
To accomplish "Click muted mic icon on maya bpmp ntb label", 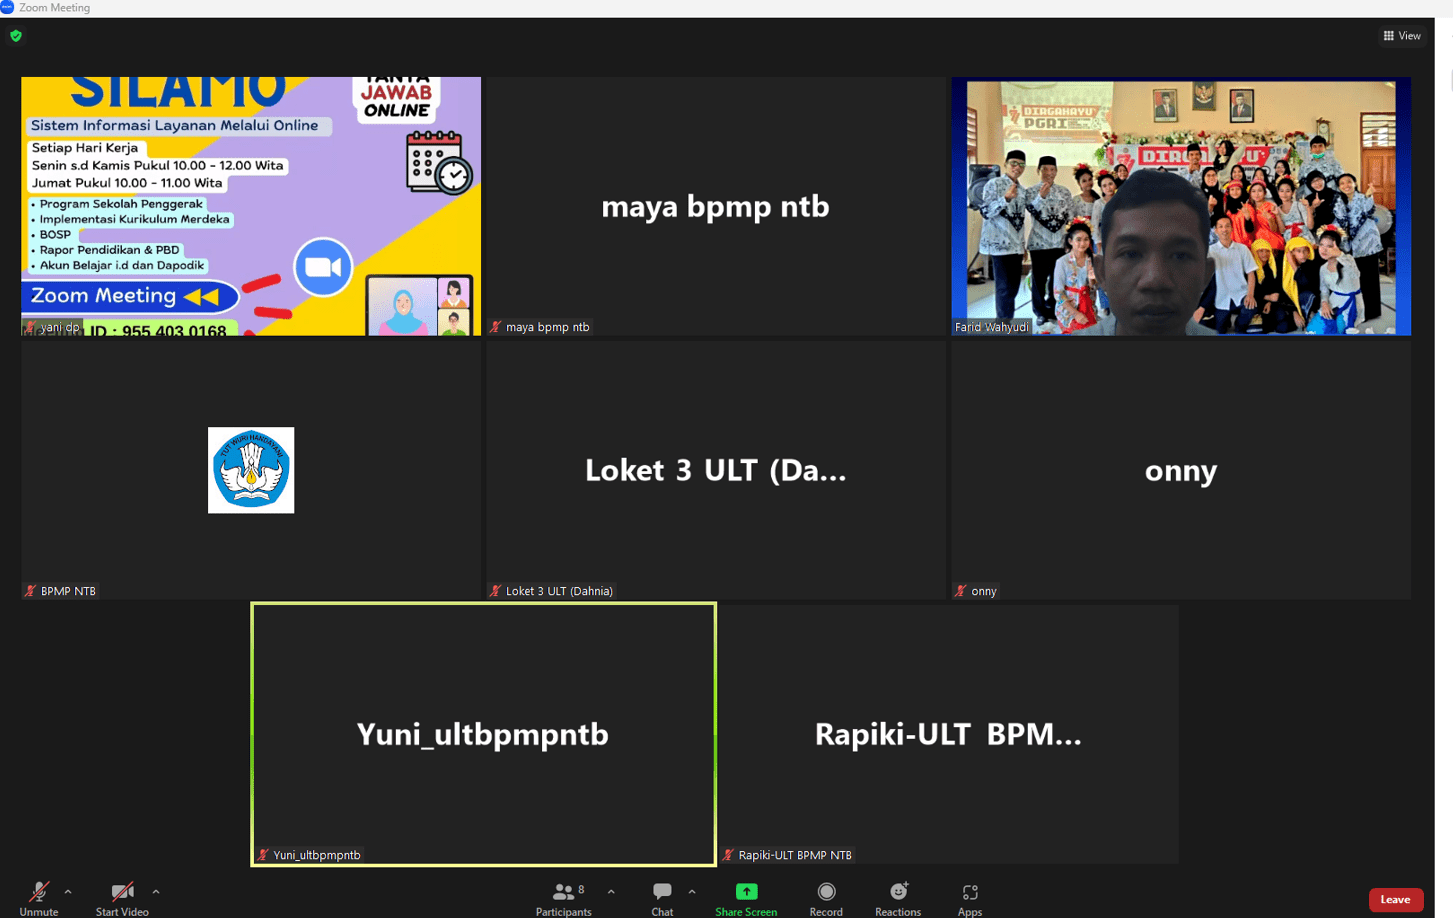I will pyautogui.click(x=496, y=327).
